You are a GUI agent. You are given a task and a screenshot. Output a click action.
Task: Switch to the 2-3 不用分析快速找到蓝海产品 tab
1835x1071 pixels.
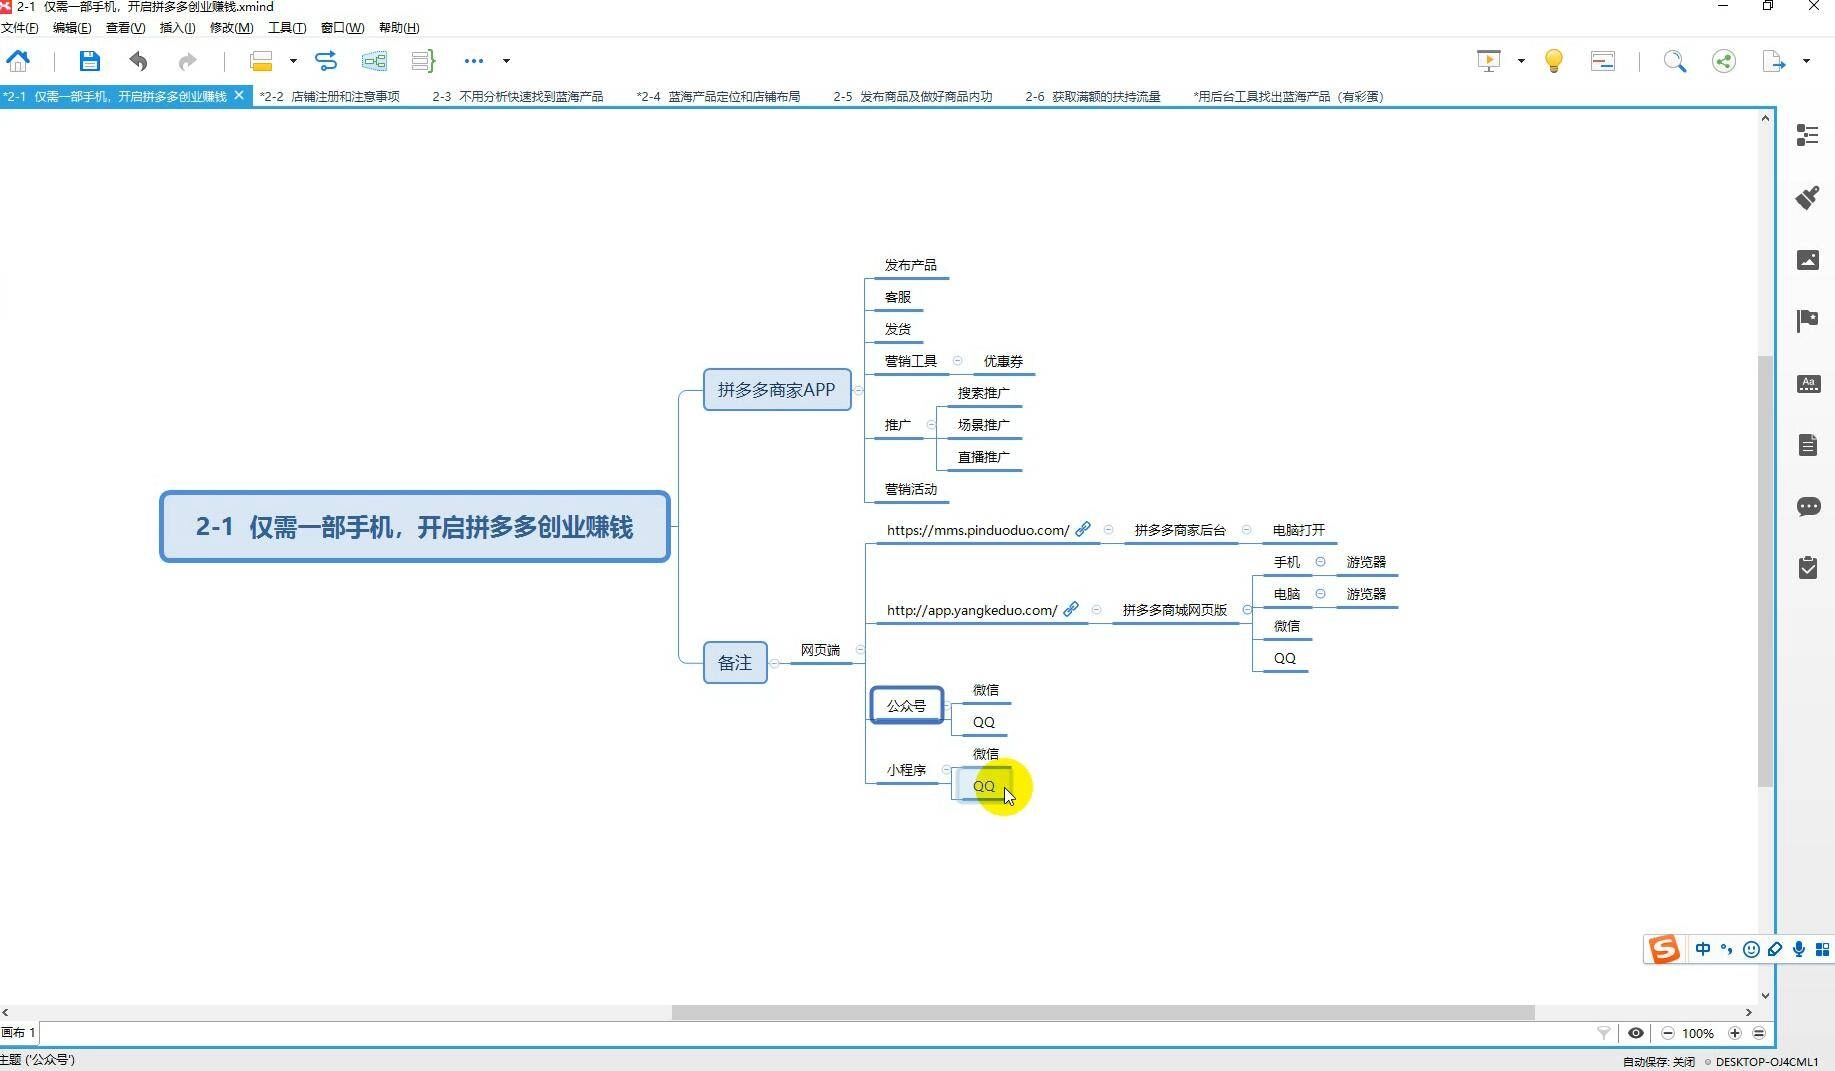click(518, 96)
